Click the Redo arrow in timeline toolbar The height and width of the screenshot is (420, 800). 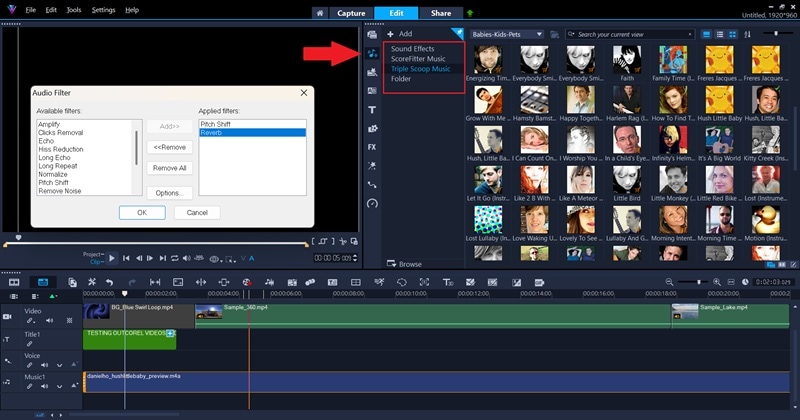pyautogui.click(x=132, y=282)
